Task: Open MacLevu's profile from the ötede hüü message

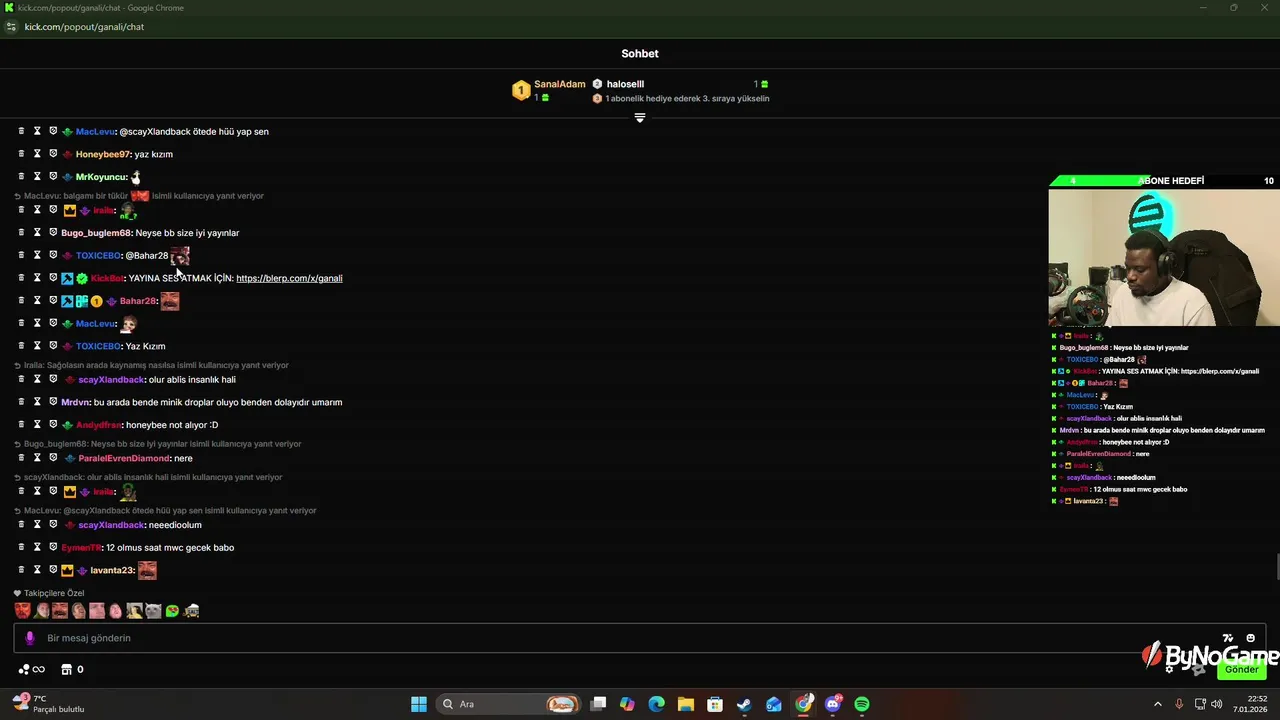Action: (95, 131)
